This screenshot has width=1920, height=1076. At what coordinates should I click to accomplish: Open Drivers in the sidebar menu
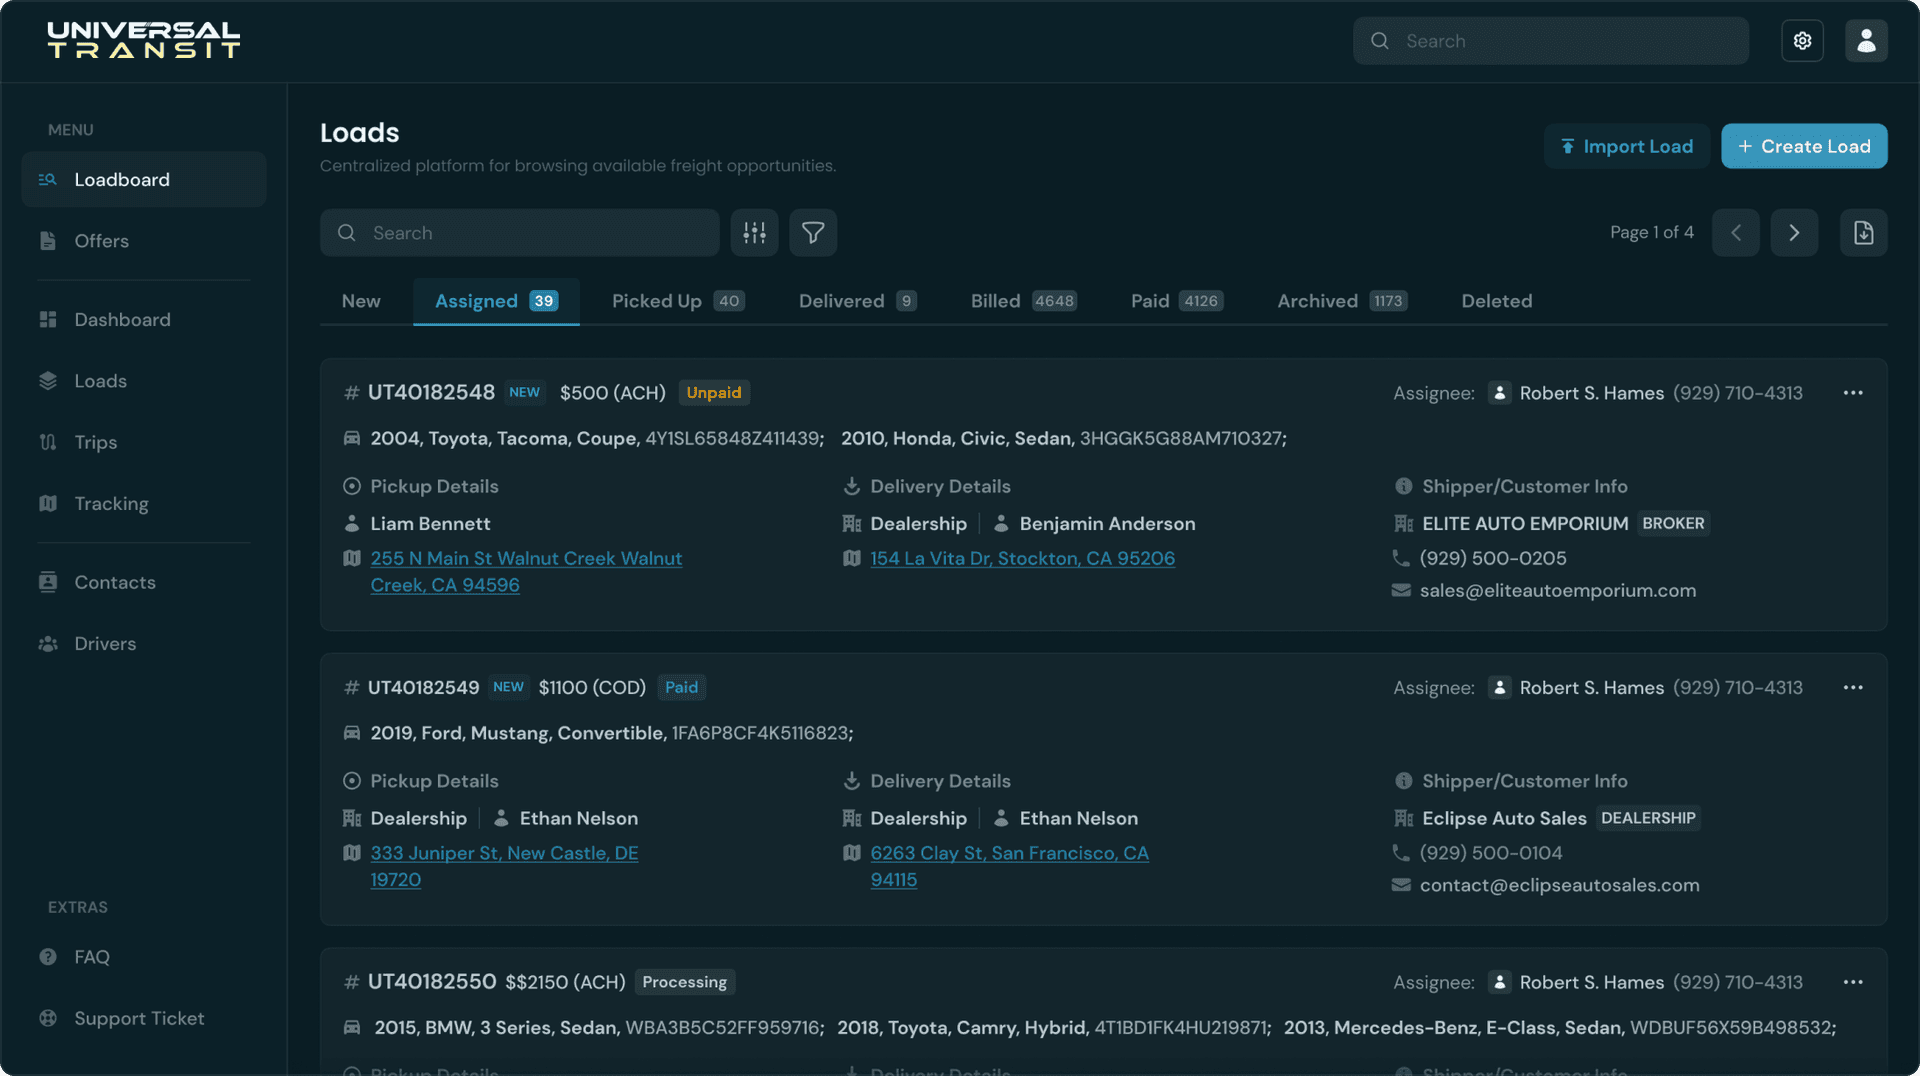tap(105, 643)
